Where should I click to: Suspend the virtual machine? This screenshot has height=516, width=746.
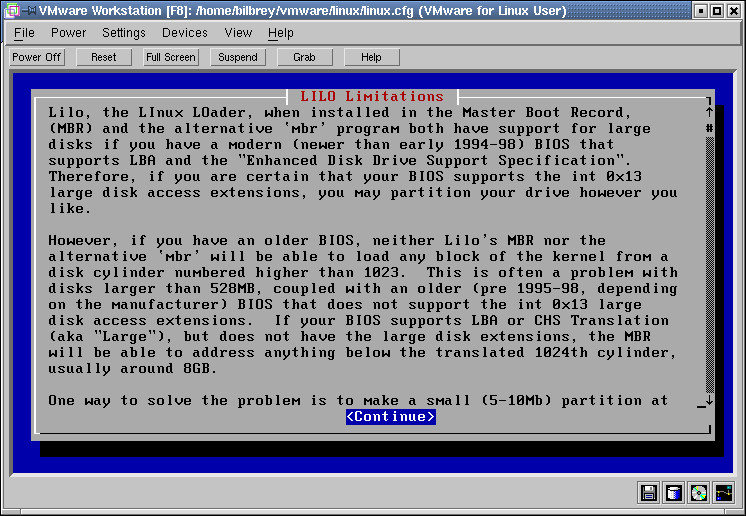click(238, 57)
